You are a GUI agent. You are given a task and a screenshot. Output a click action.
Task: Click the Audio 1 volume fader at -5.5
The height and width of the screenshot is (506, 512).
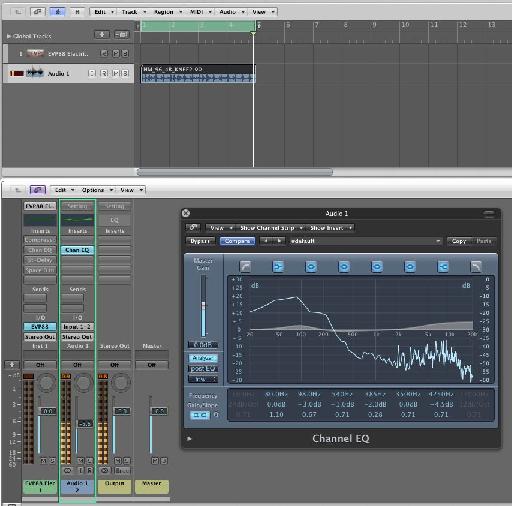click(85, 424)
